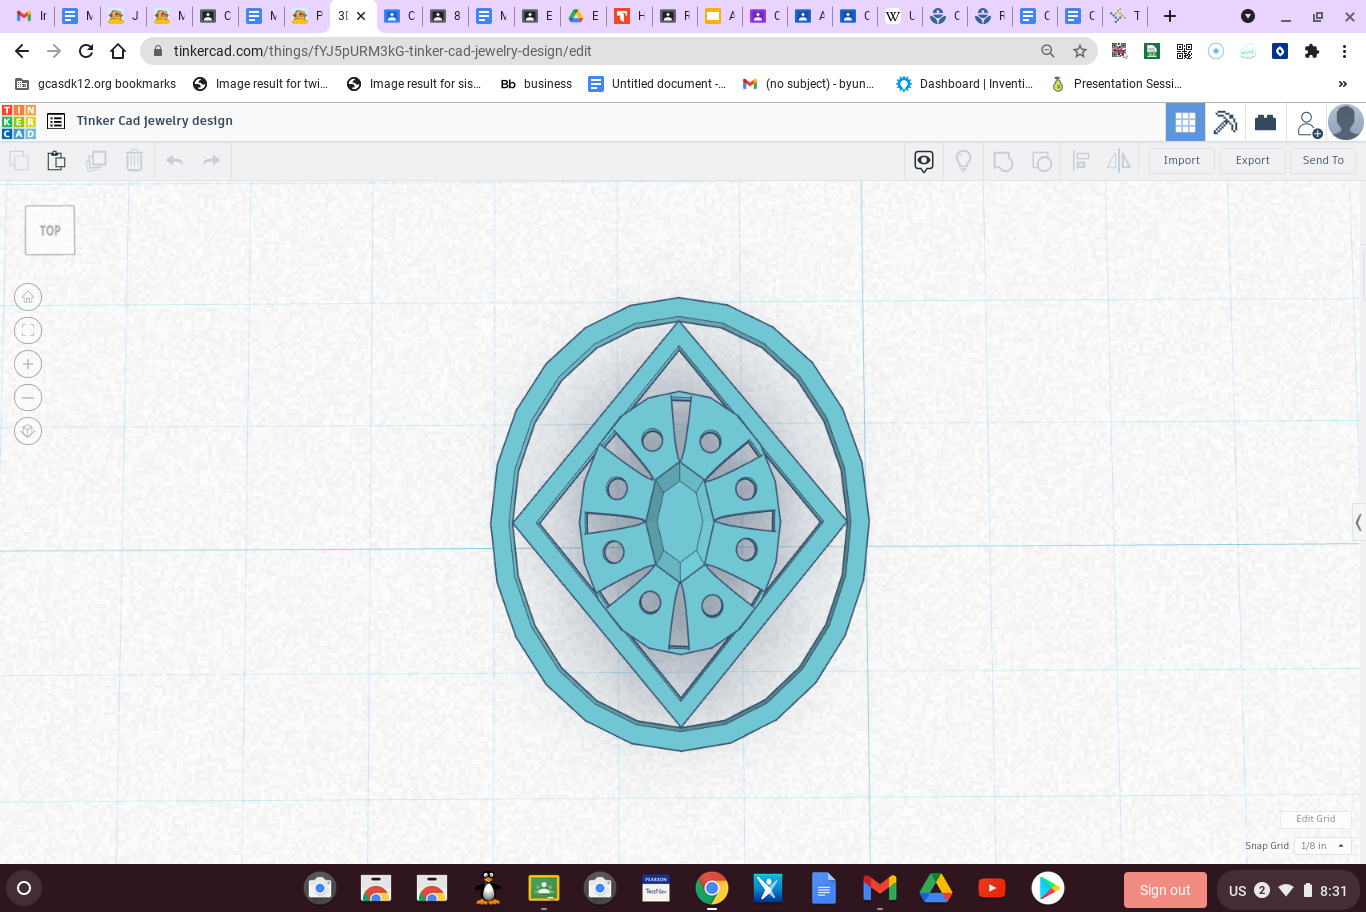Toggle orthographic view in the left sidebar
This screenshot has height=912, width=1366.
pyautogui.click(x=28, y=432)
